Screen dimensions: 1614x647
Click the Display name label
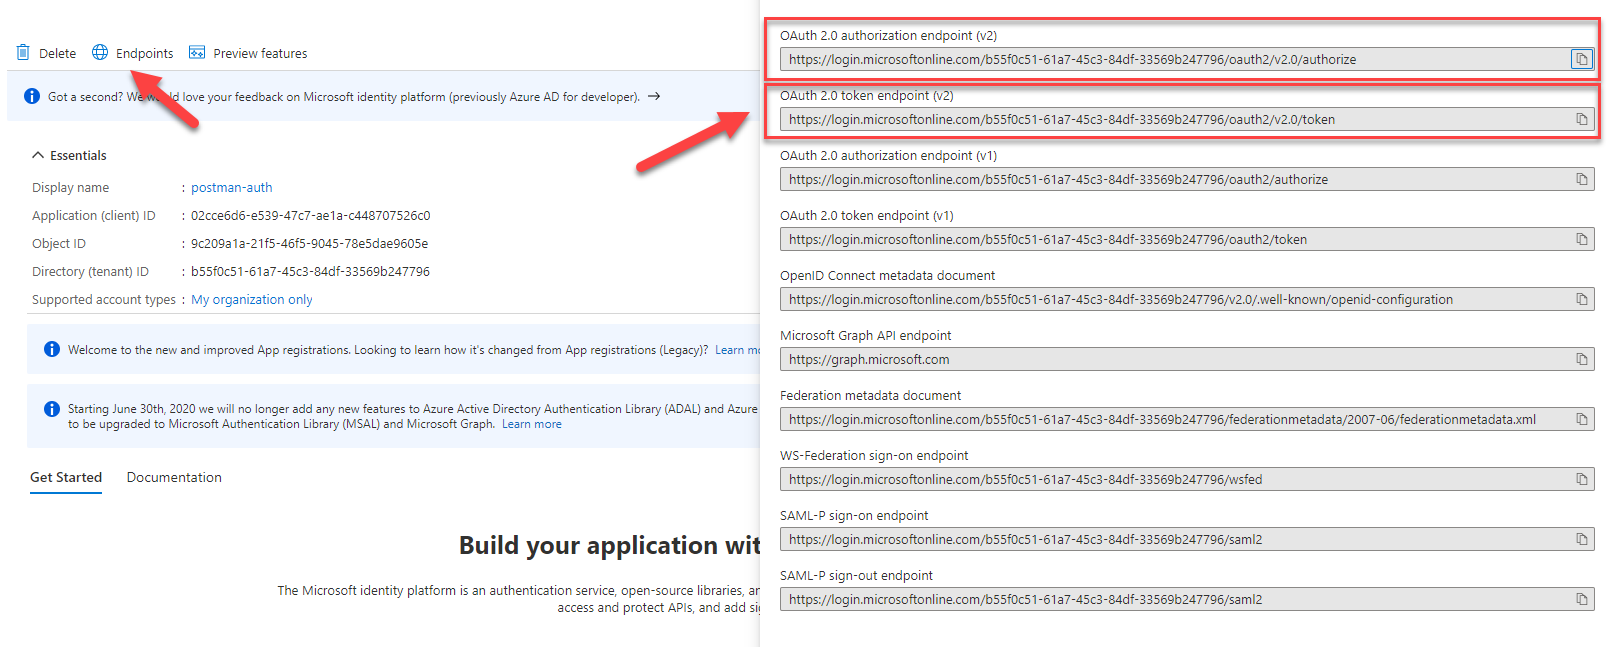tap(70, 187)
